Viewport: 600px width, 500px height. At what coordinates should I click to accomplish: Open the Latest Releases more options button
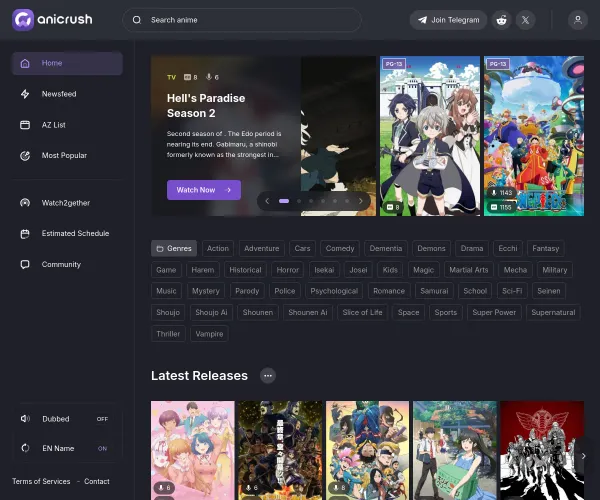267,375
